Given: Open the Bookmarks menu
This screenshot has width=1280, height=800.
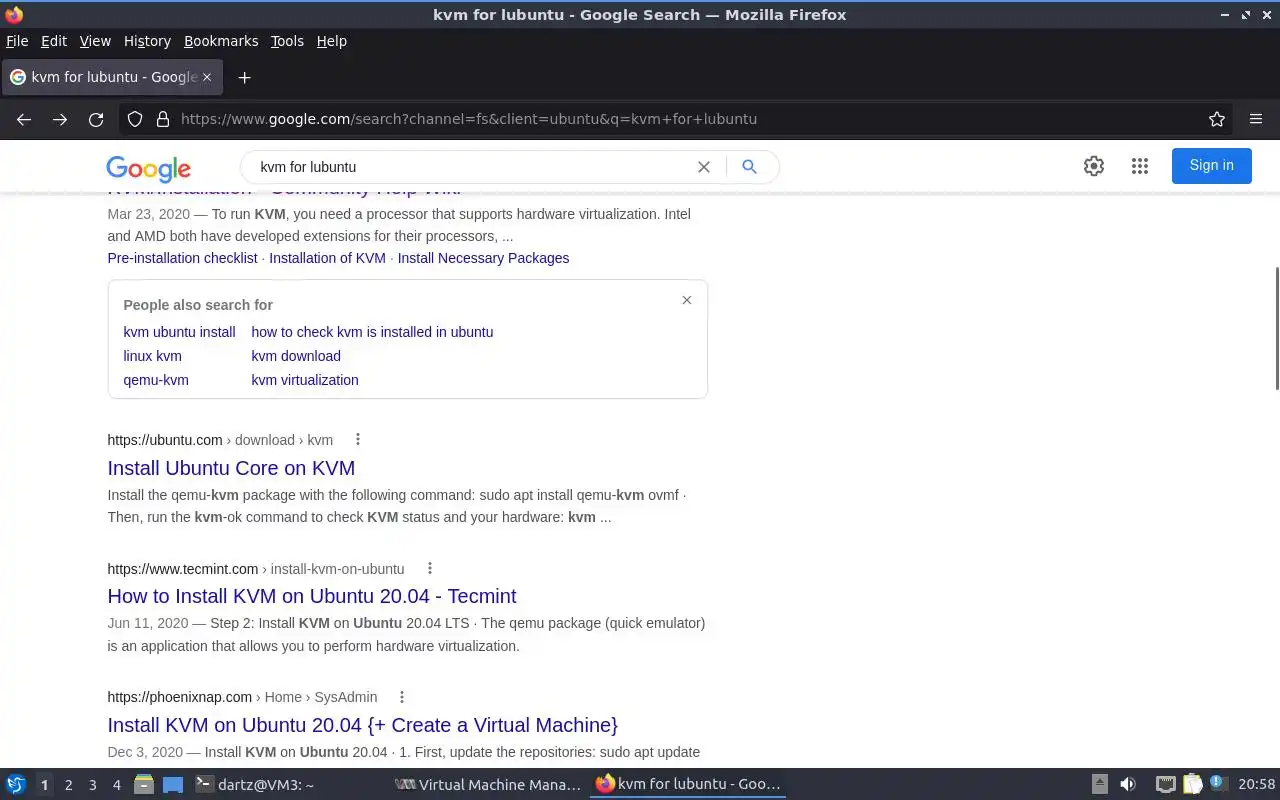Looking at the screenshot, I should tap(221, 41).
